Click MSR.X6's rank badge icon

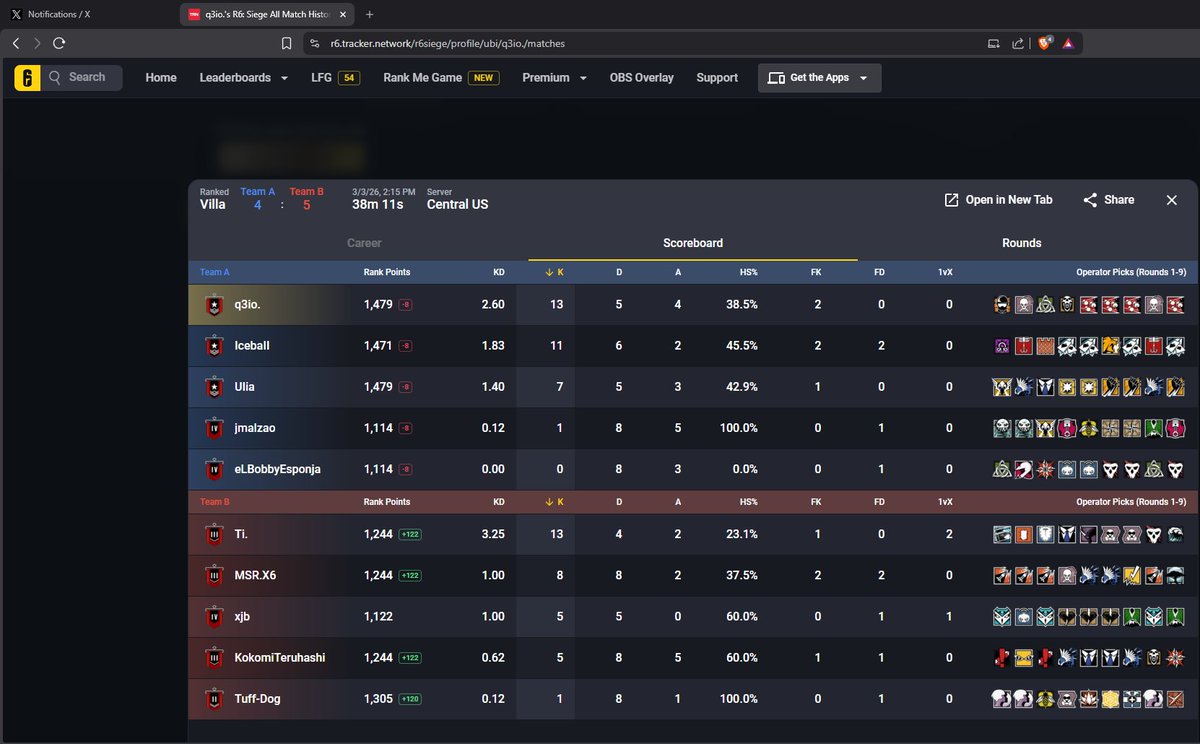(x=212, y=576)
